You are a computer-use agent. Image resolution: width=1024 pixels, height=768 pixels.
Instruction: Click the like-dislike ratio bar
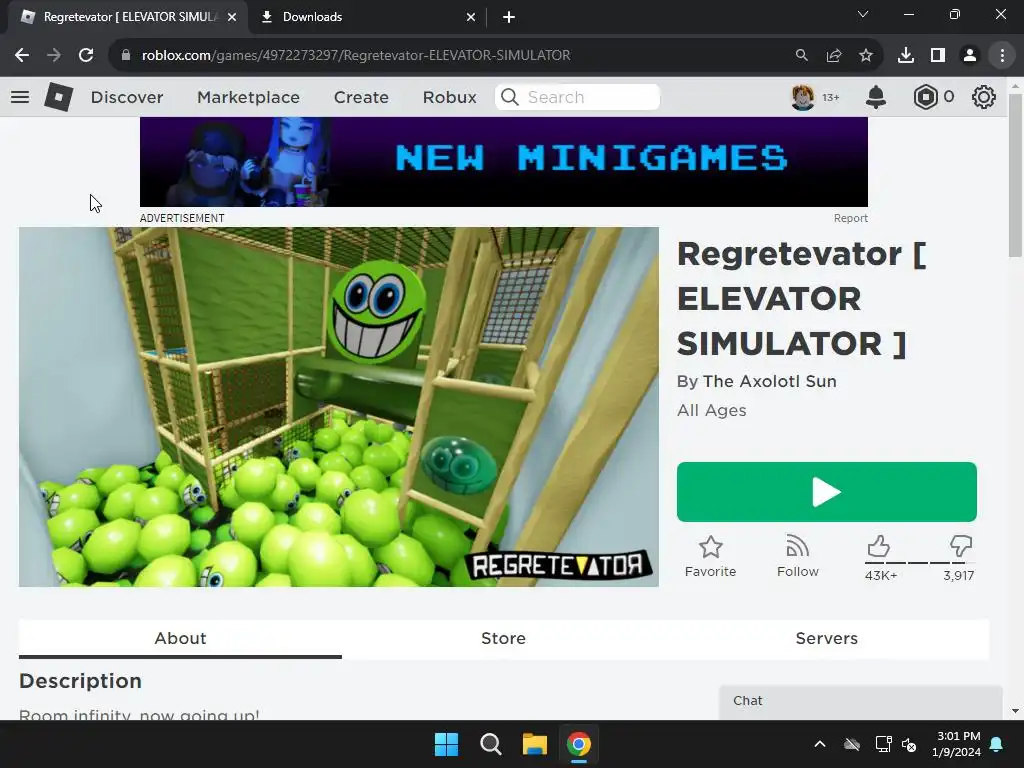coord(920,562)
